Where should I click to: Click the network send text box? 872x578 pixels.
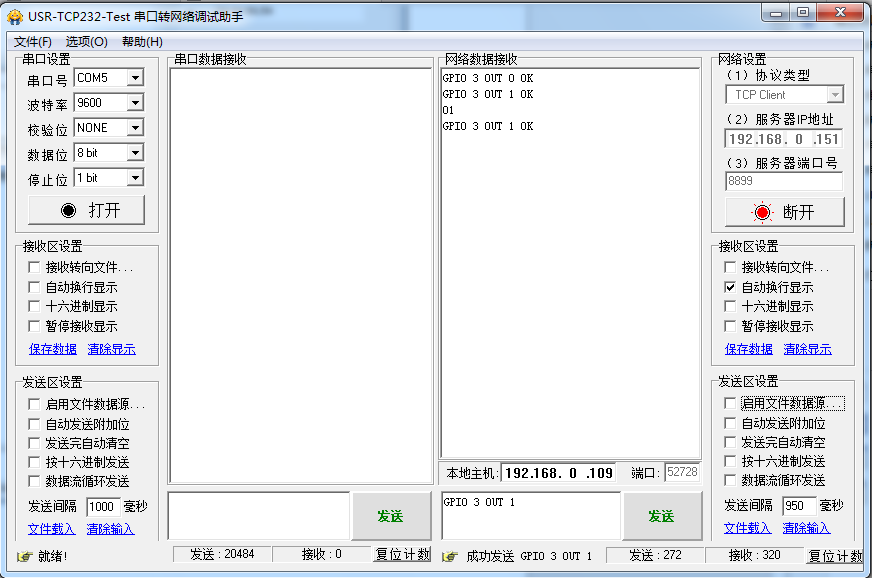(530, 516)
